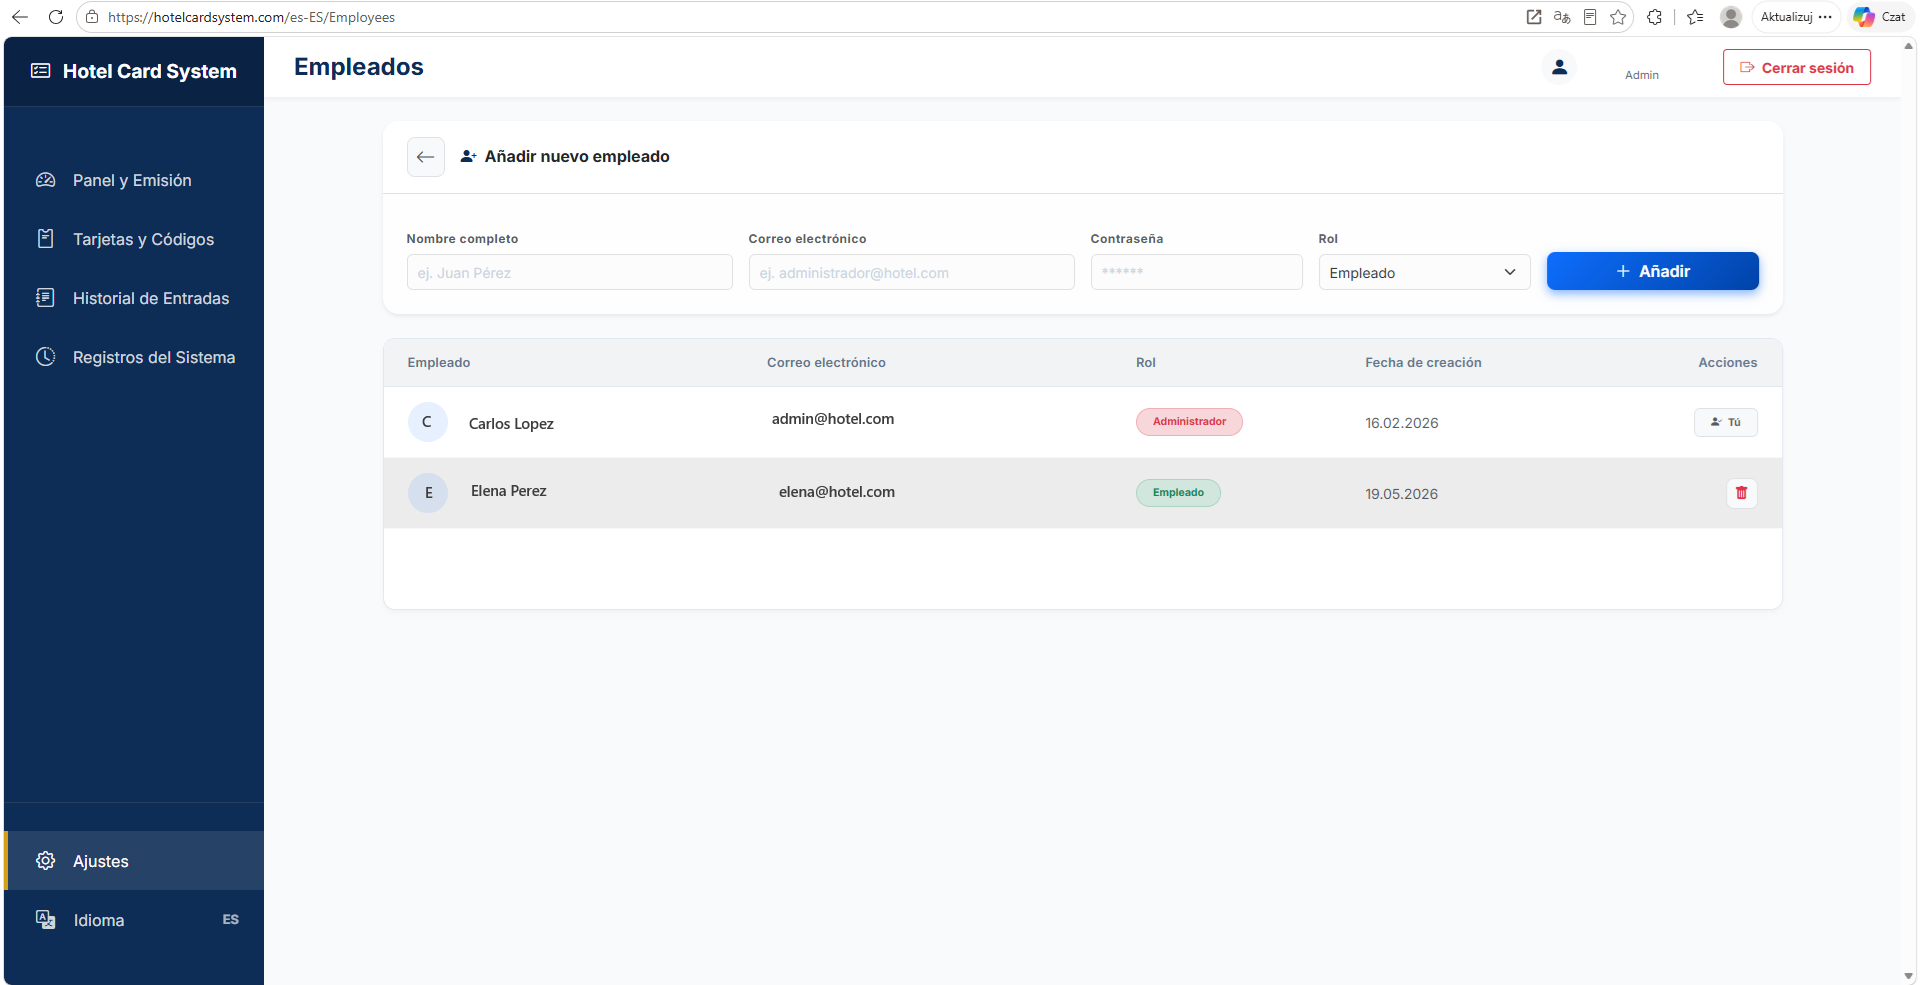Viewport: 1920px width, 985px height.
Task: Click the Empleado column header
Action: (x=438, y=363)
